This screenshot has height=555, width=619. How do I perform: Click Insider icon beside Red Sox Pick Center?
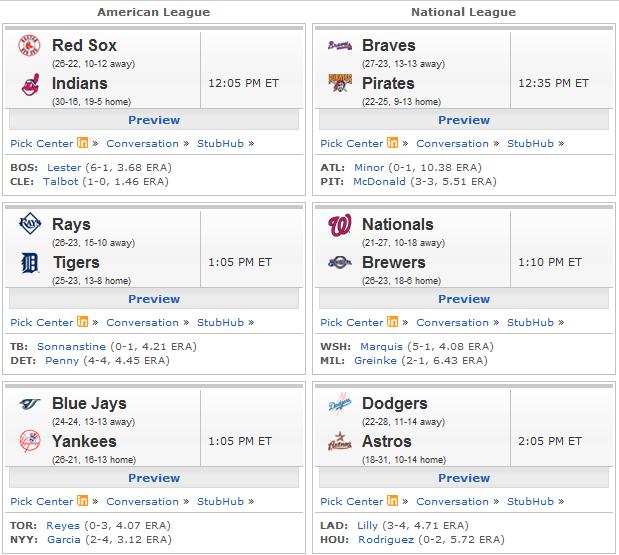coord(82,142)
